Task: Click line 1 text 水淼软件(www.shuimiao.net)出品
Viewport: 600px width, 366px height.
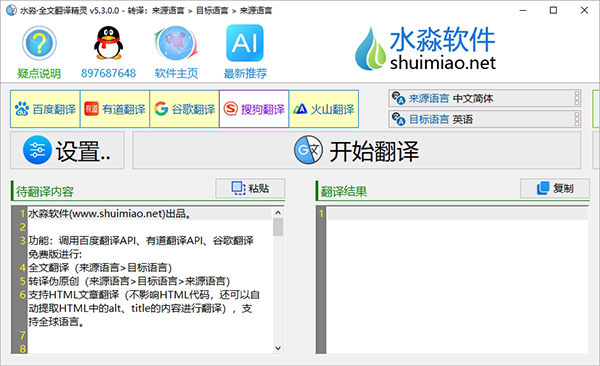Action: [x=110, y=214]
